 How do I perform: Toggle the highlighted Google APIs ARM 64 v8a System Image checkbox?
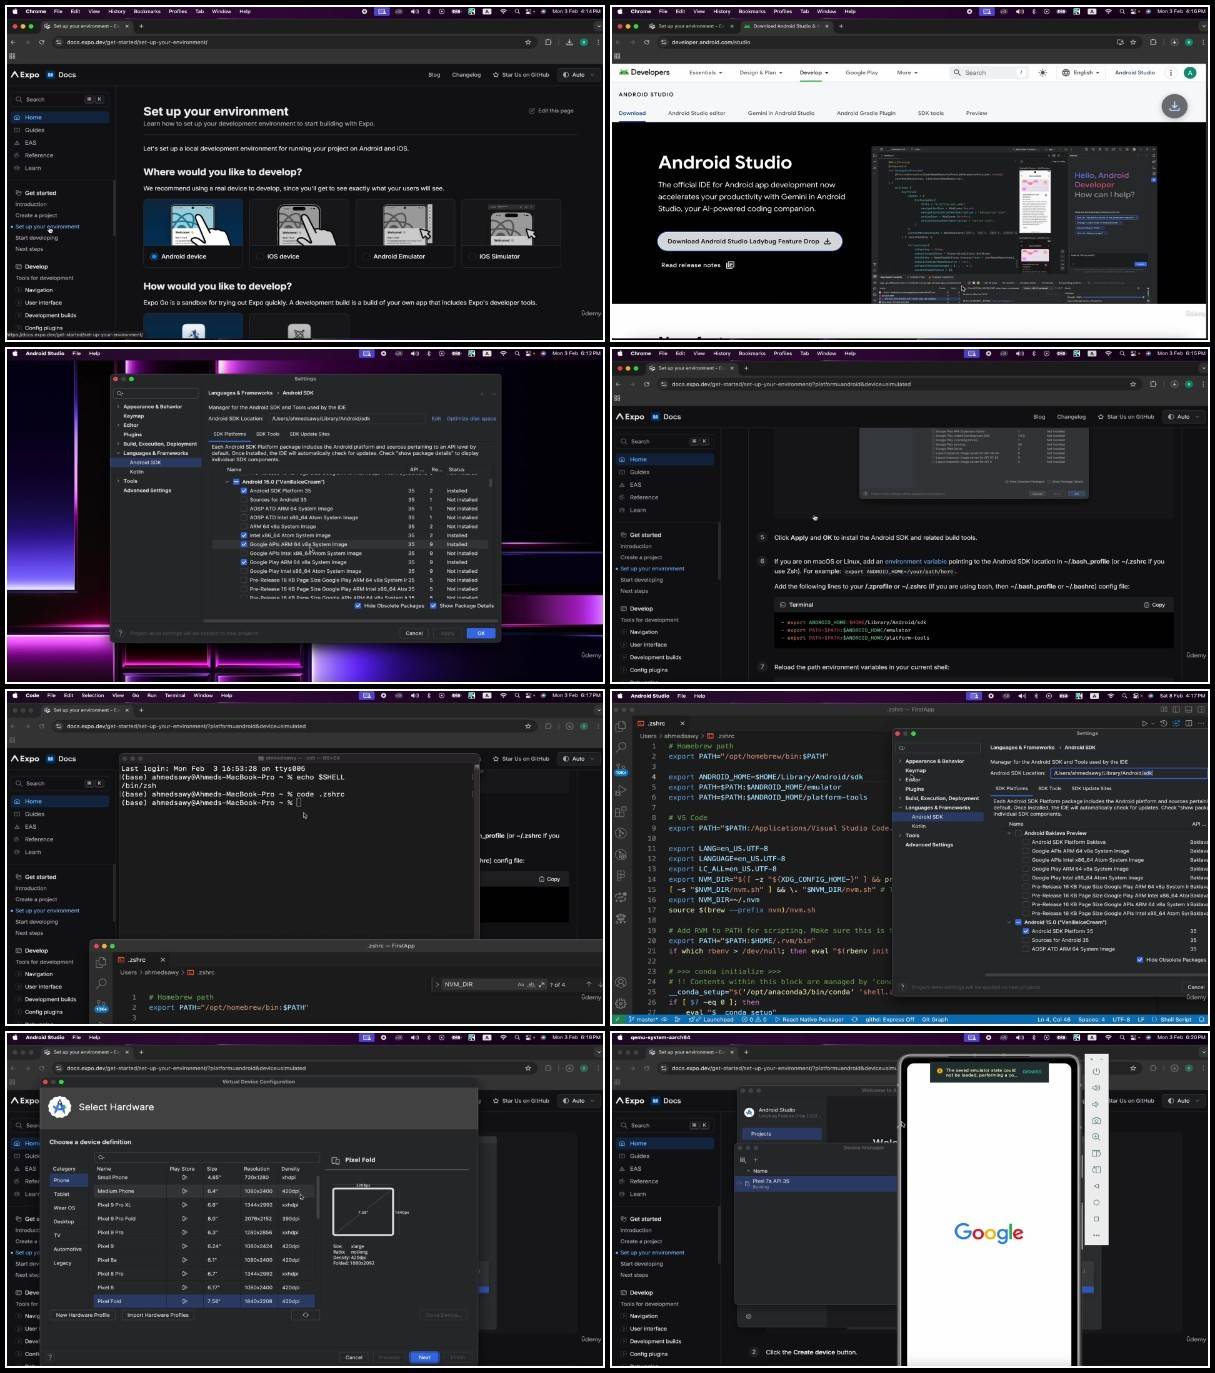[244, 544]
